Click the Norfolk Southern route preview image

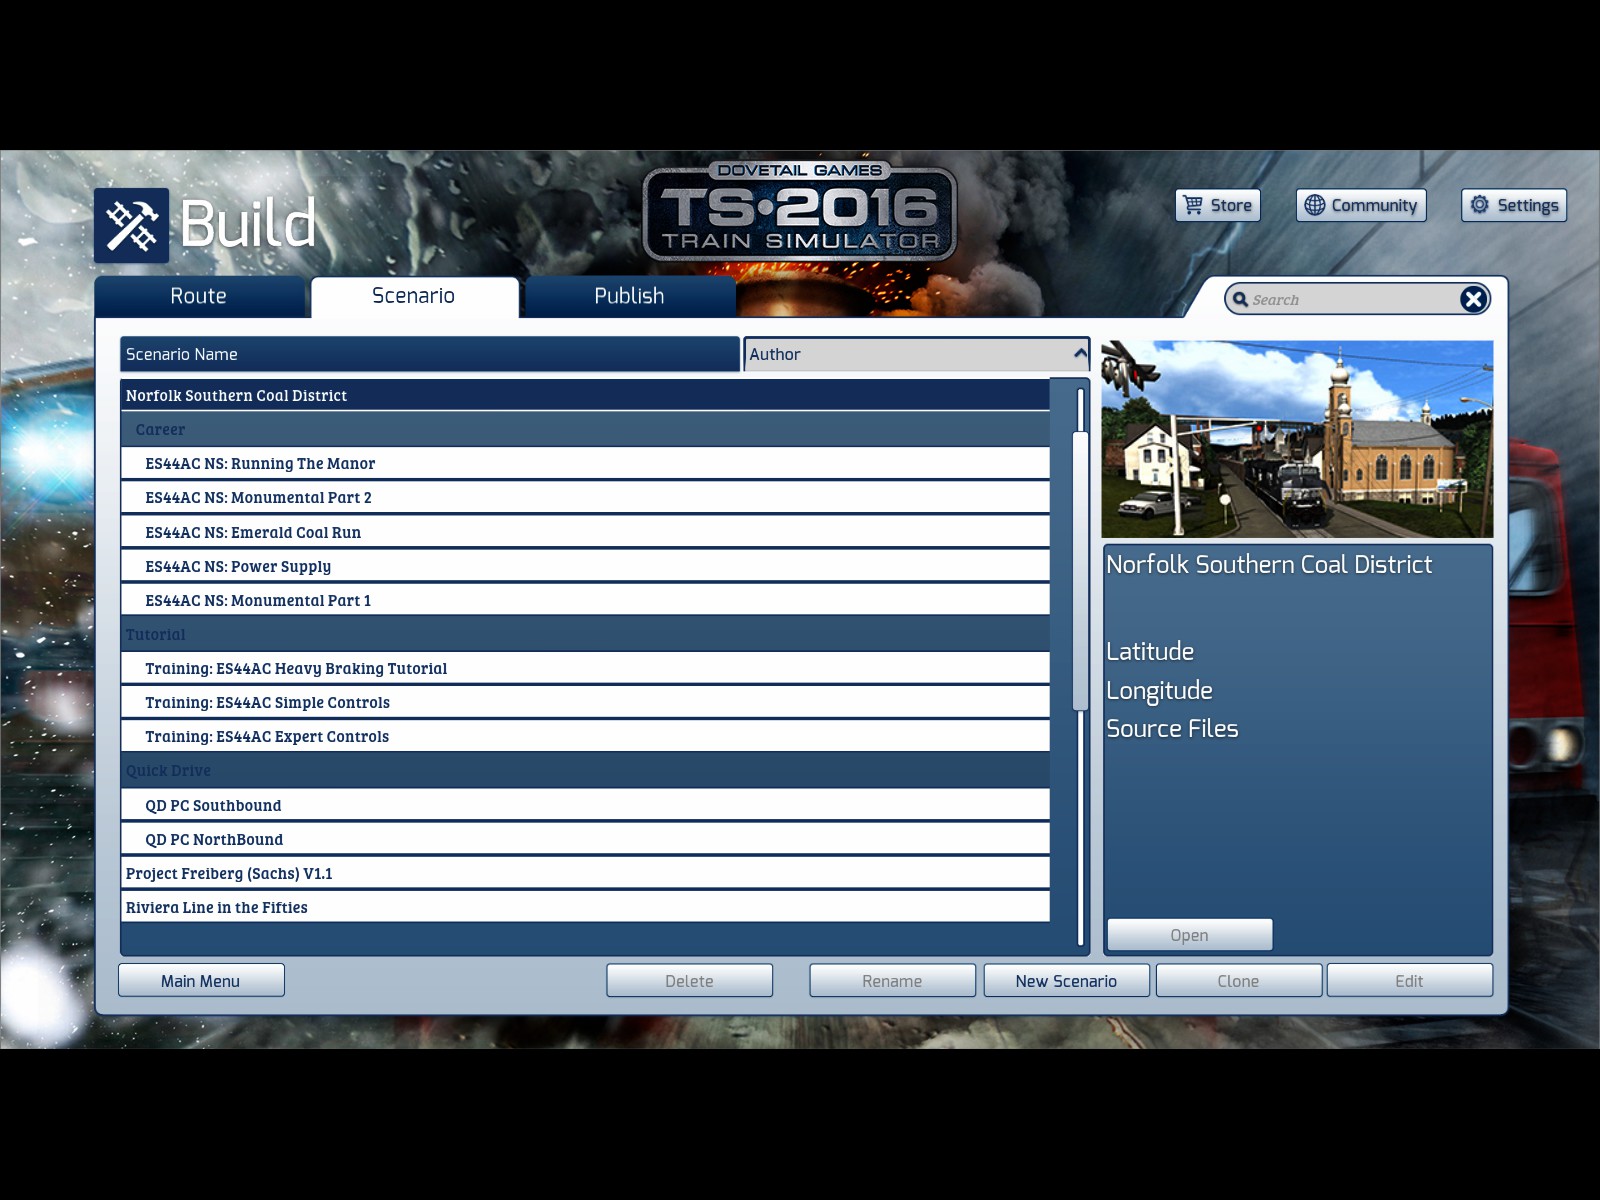(1297, 439)
